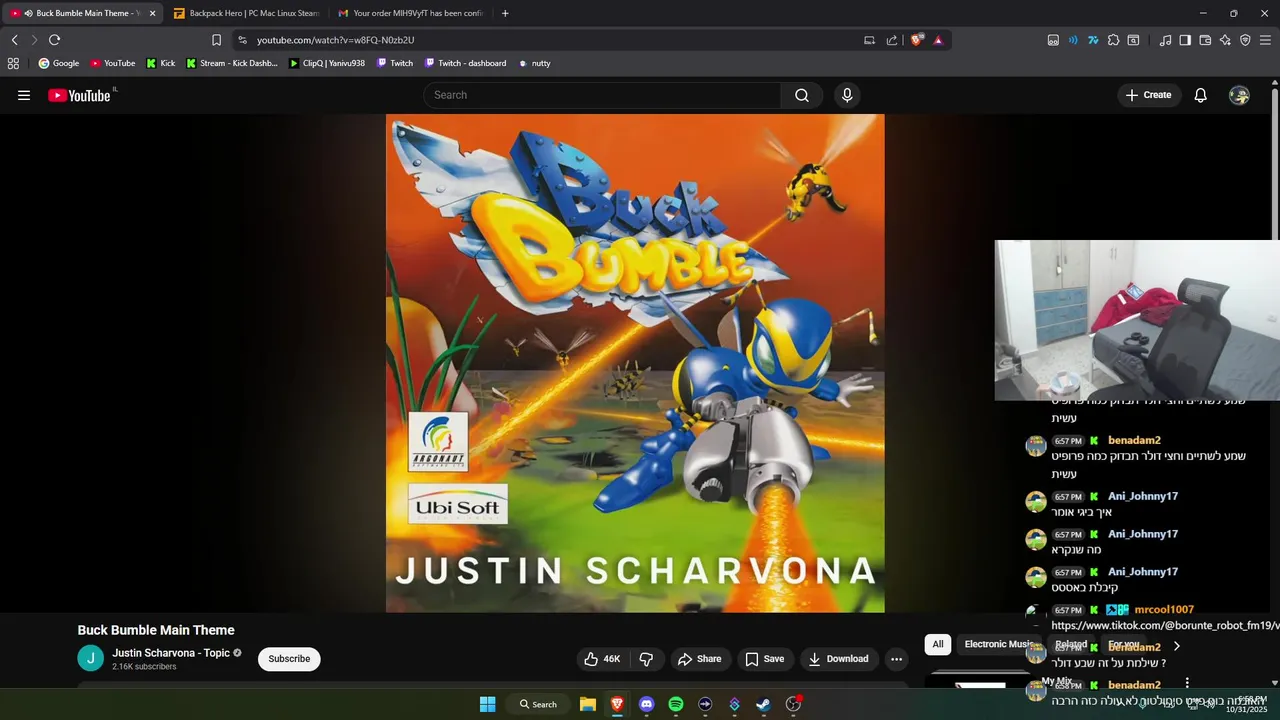Screen dimensions: 1280x720
Task: Open the Brave Shields lion icon
Action: 916,40
